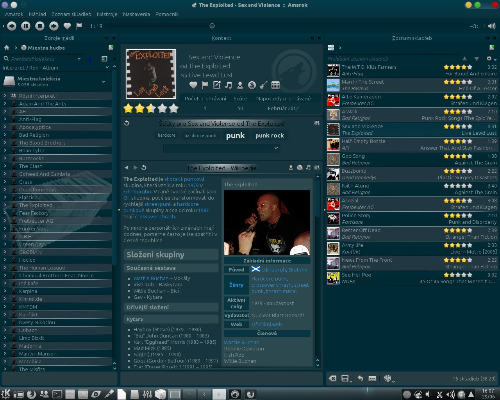Open playlist track progression dropdown
500x400 pixels.
coord(388,378)
